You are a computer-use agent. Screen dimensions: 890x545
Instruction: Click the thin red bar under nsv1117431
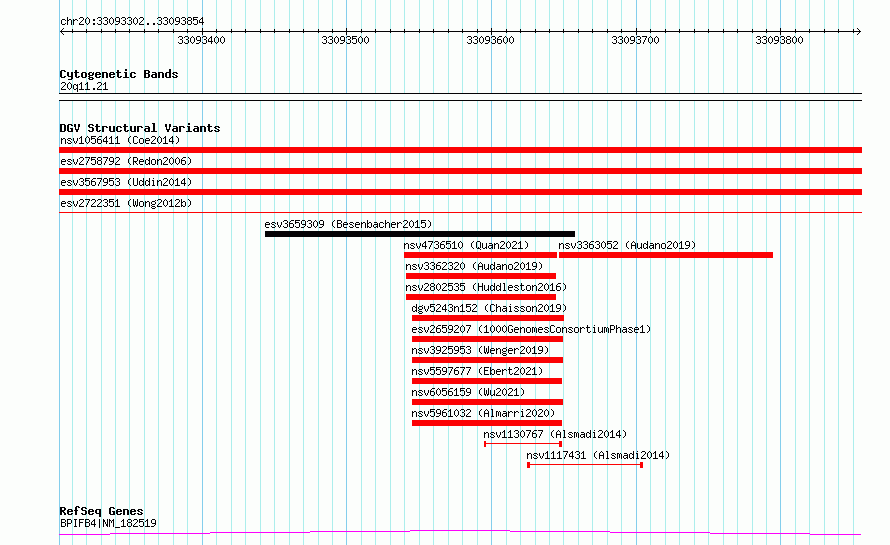[x=585, y=465]
